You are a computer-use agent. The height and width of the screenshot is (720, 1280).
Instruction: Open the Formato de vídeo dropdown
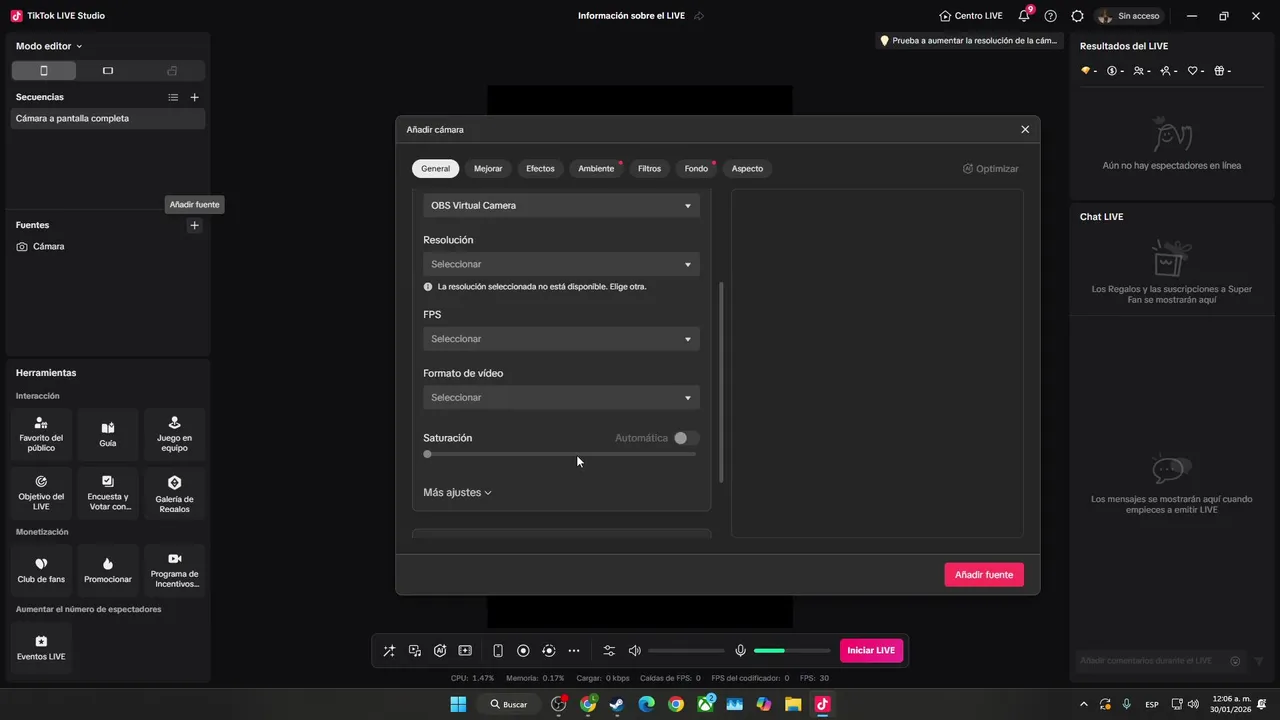pyautogui.click(x=561, y=398)
